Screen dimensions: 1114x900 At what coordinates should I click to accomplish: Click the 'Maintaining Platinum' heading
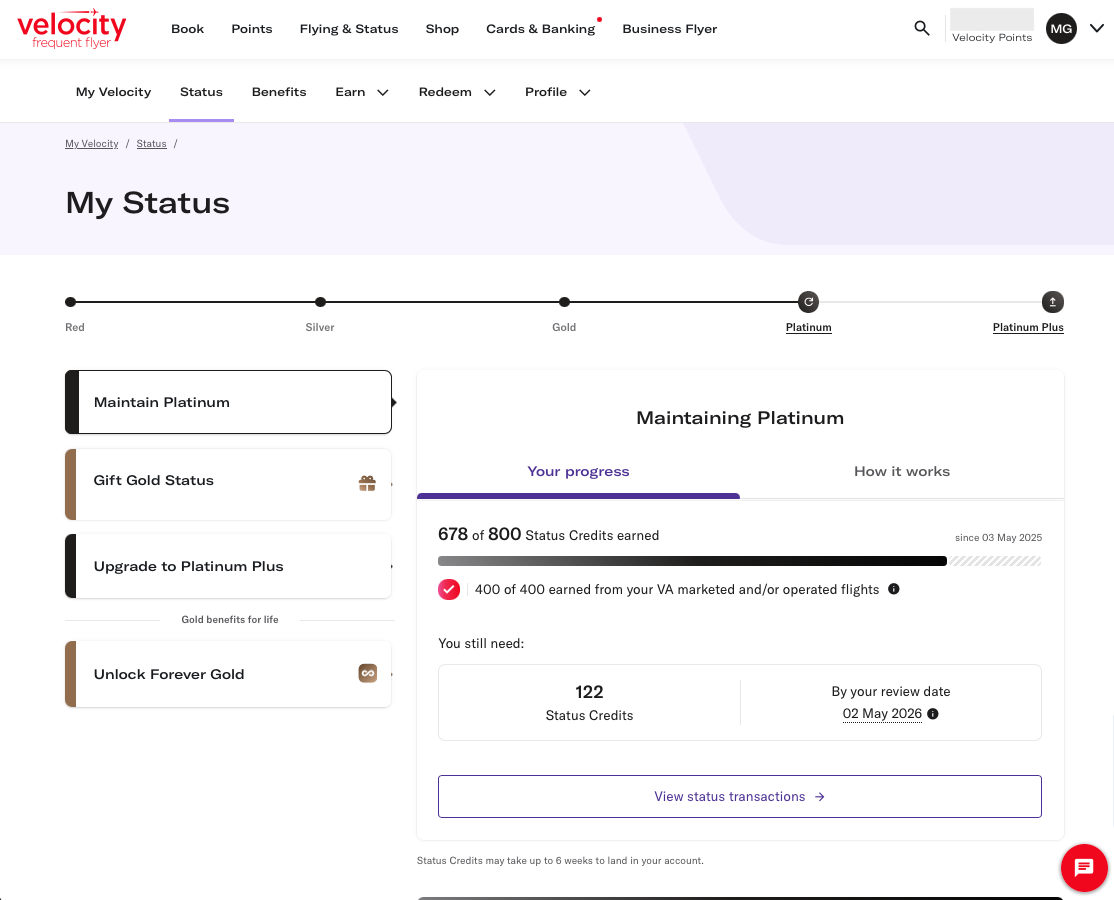pyautogui.click(x=740, y=418)
